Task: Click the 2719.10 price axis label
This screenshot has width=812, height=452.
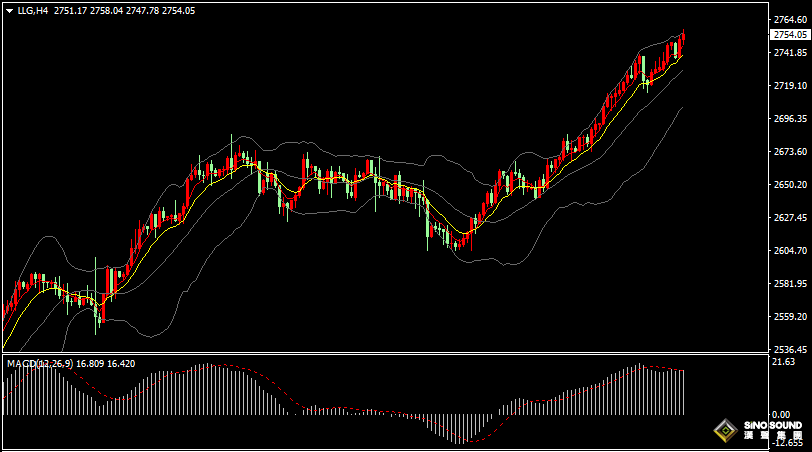Action: (x=790, y=86)
